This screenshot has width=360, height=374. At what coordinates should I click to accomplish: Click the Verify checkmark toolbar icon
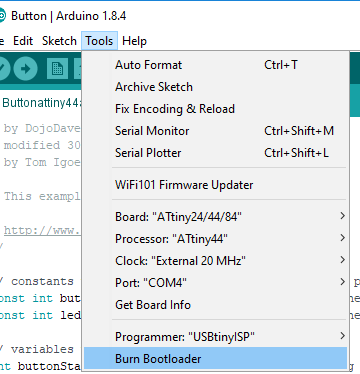[4, 69]
